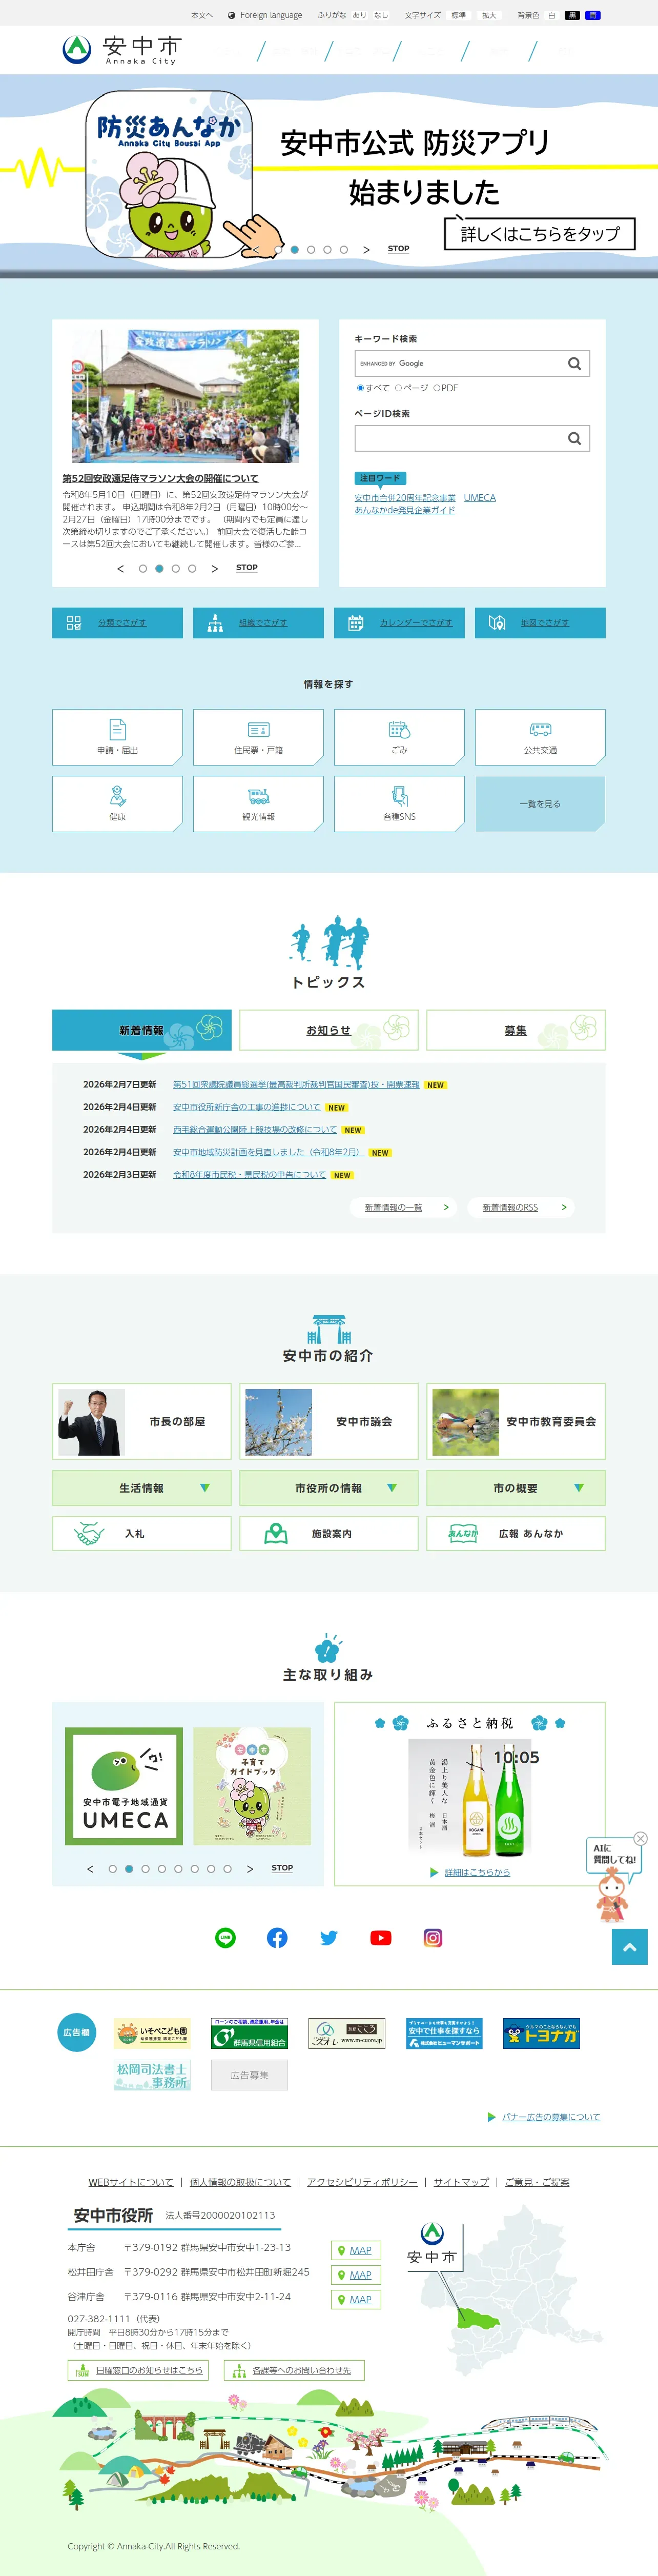
Task: Stop the marathon news carousel
Action: pos(246,568)
